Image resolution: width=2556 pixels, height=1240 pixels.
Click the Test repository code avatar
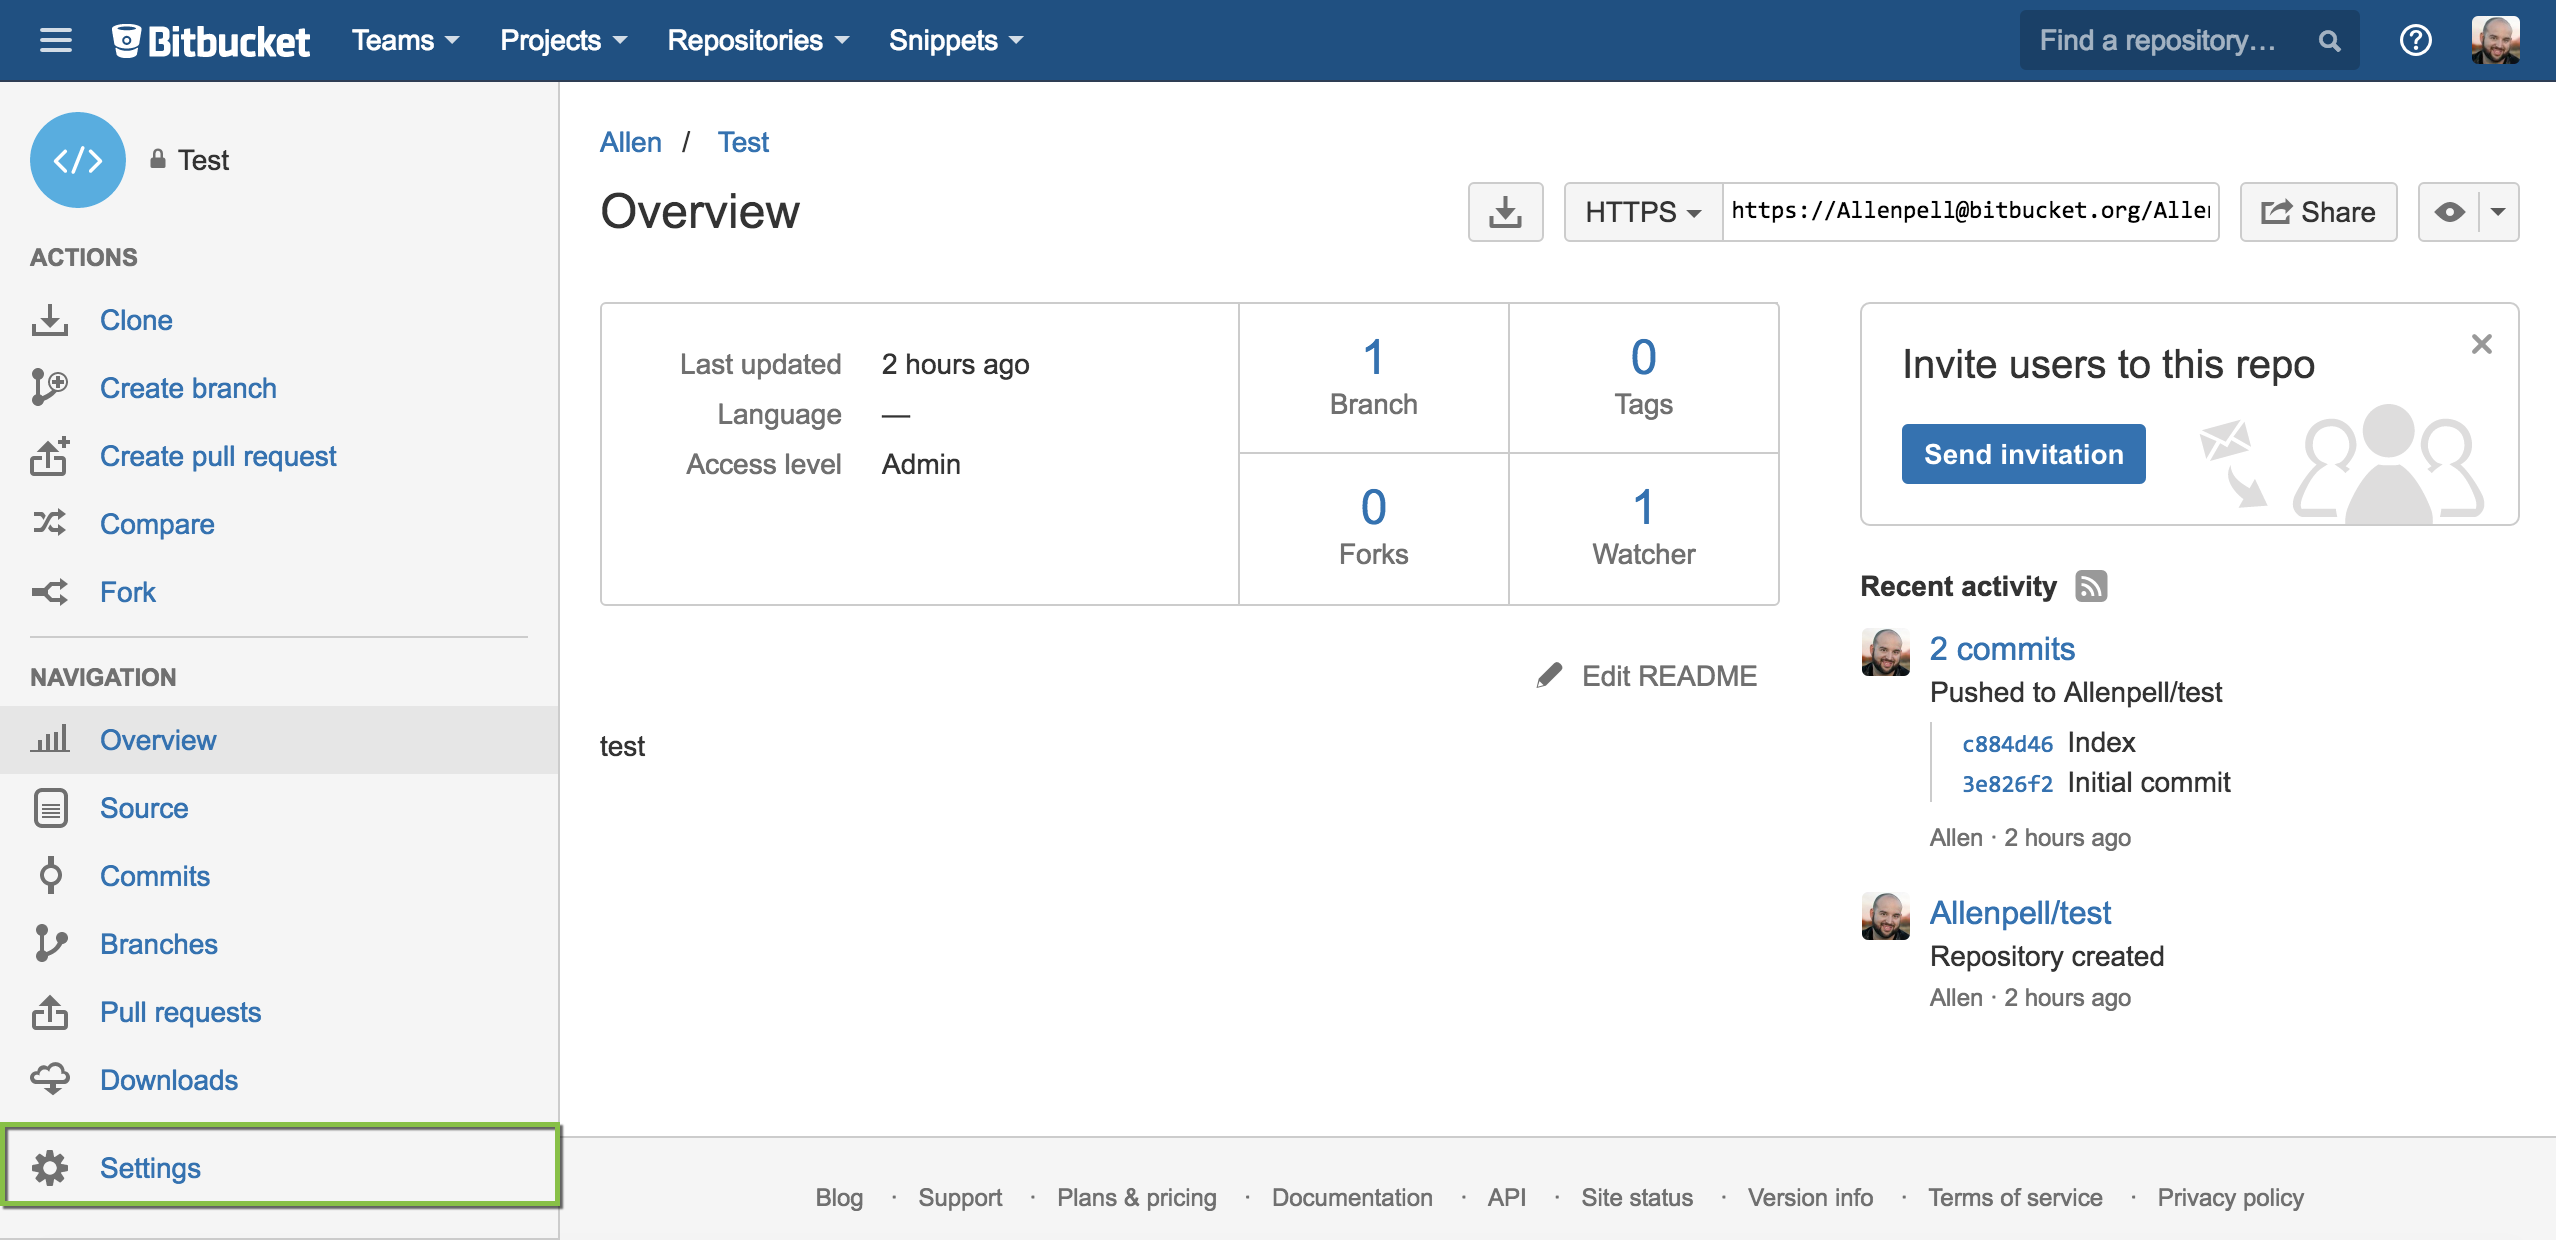pyautogui.click(x=78, y=160)
